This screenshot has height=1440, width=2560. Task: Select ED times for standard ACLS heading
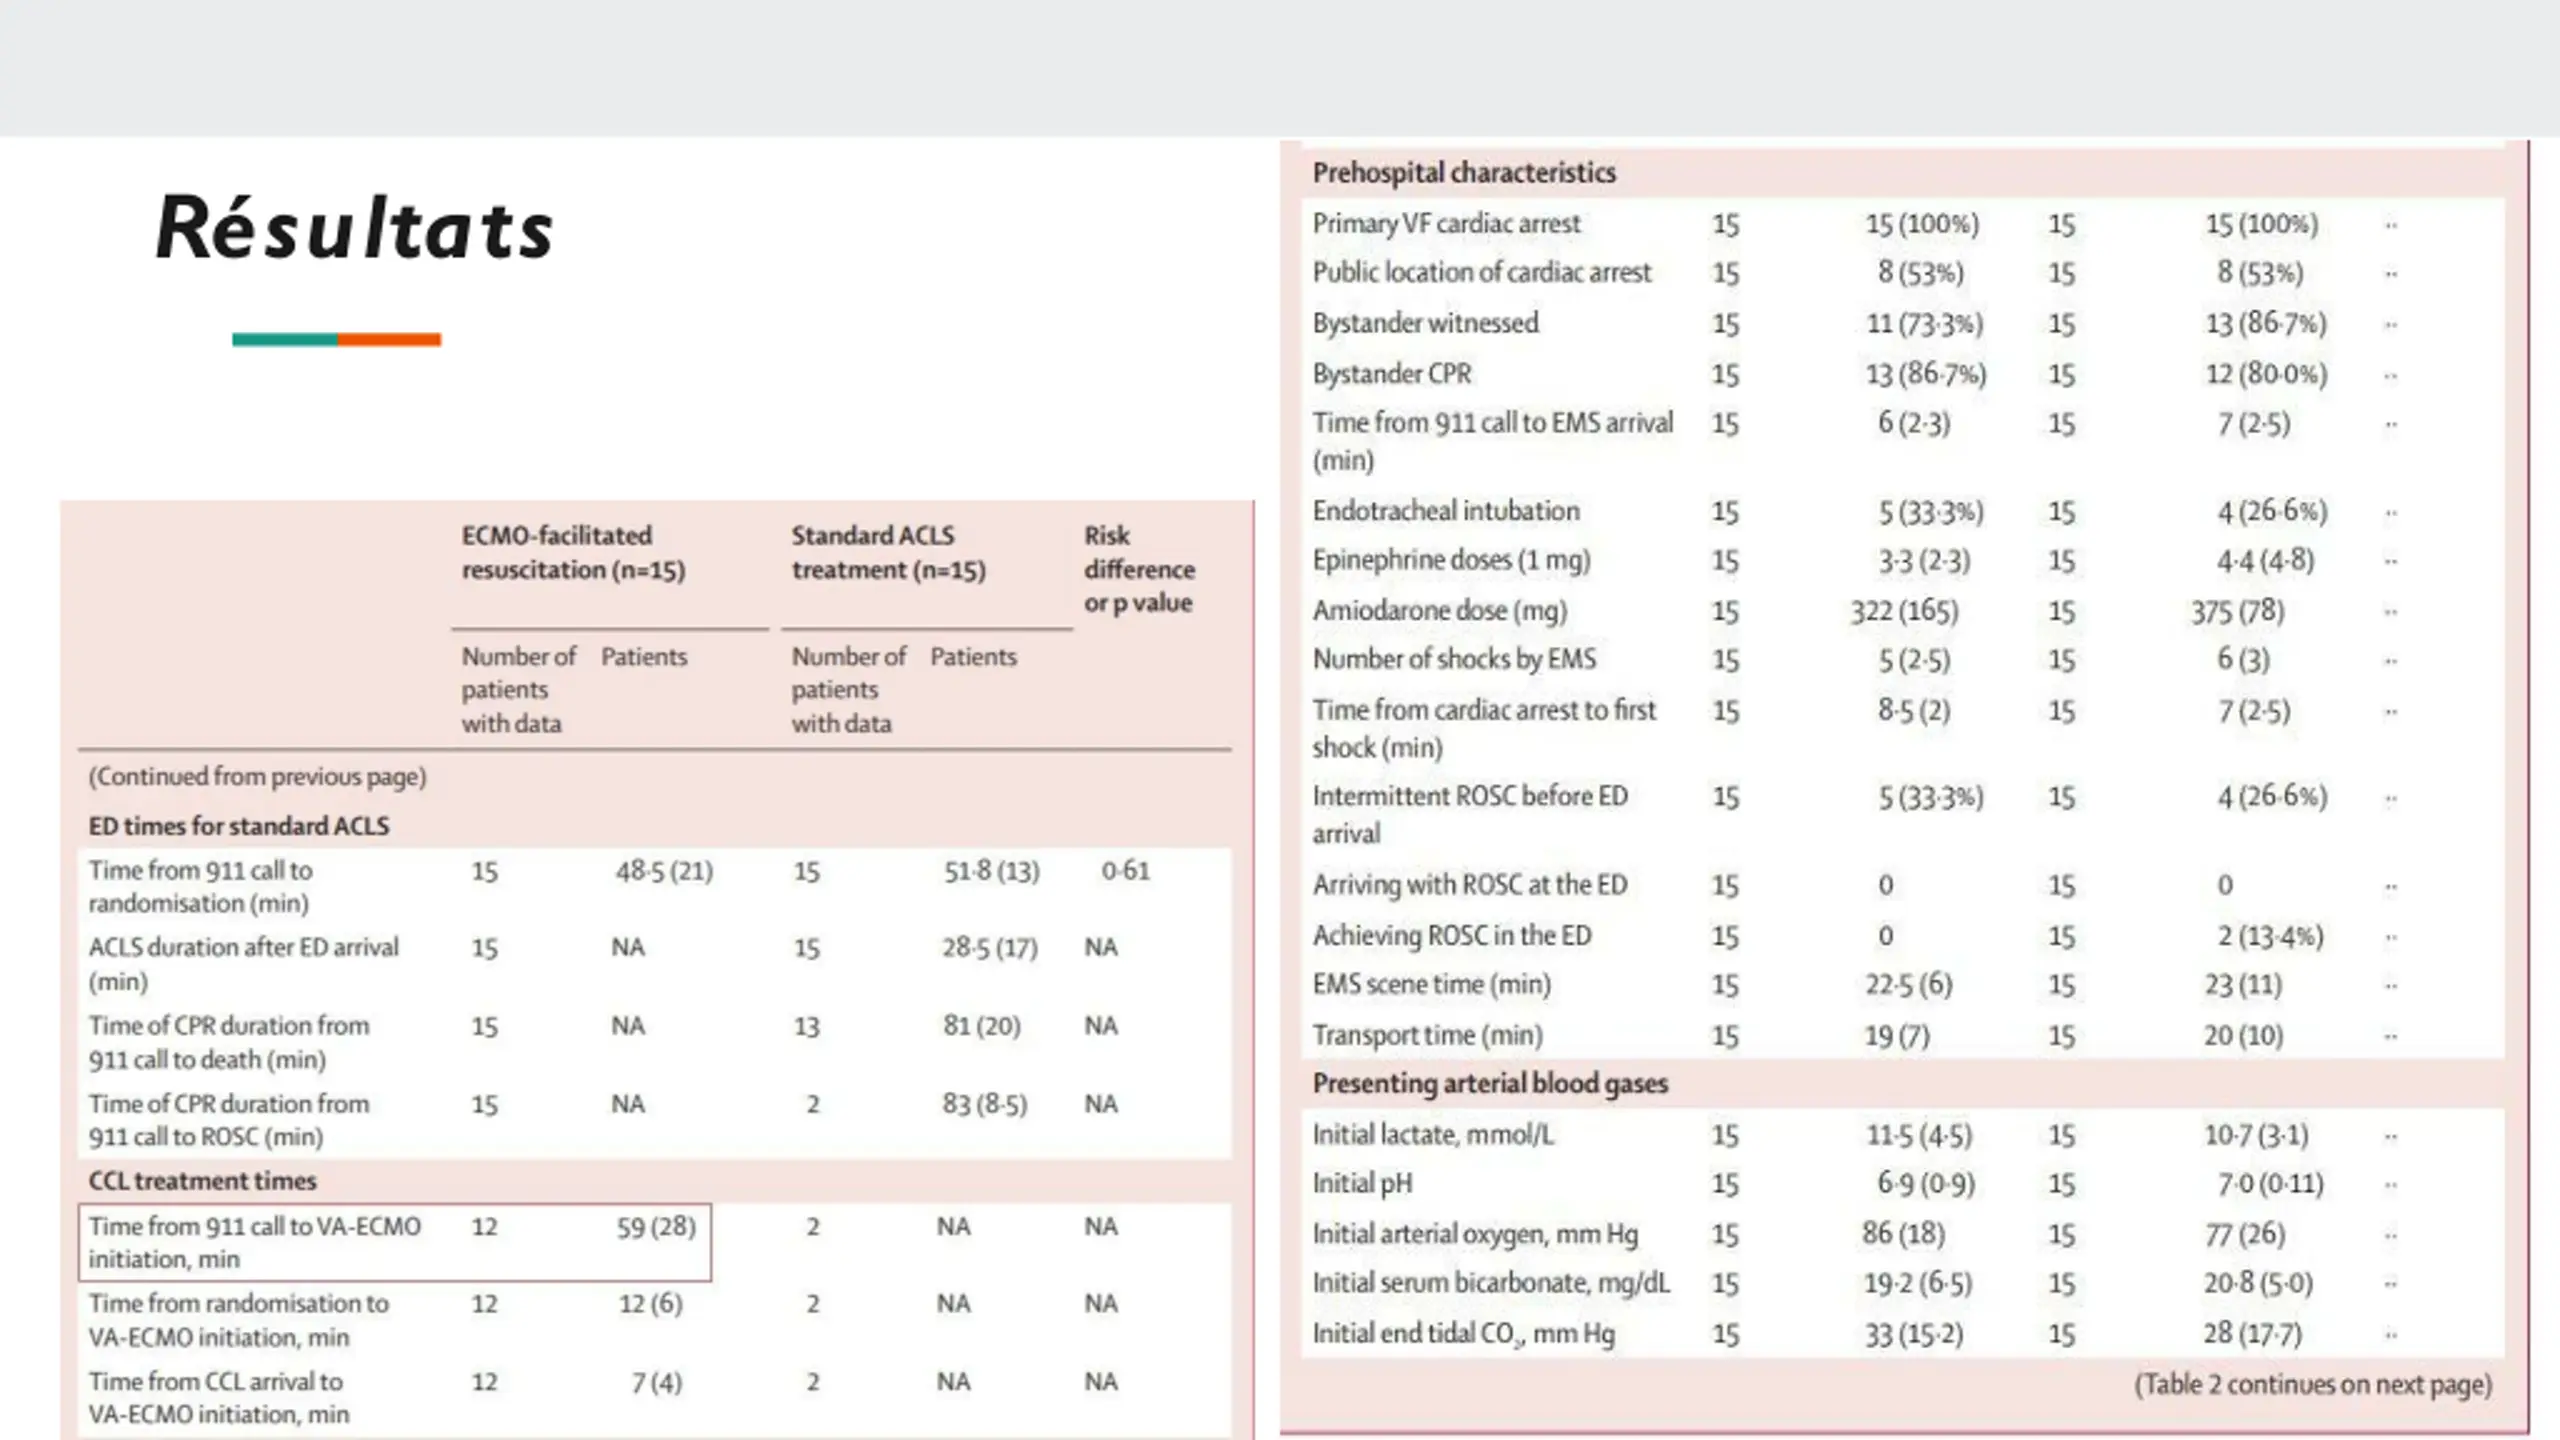coord(239,826)
